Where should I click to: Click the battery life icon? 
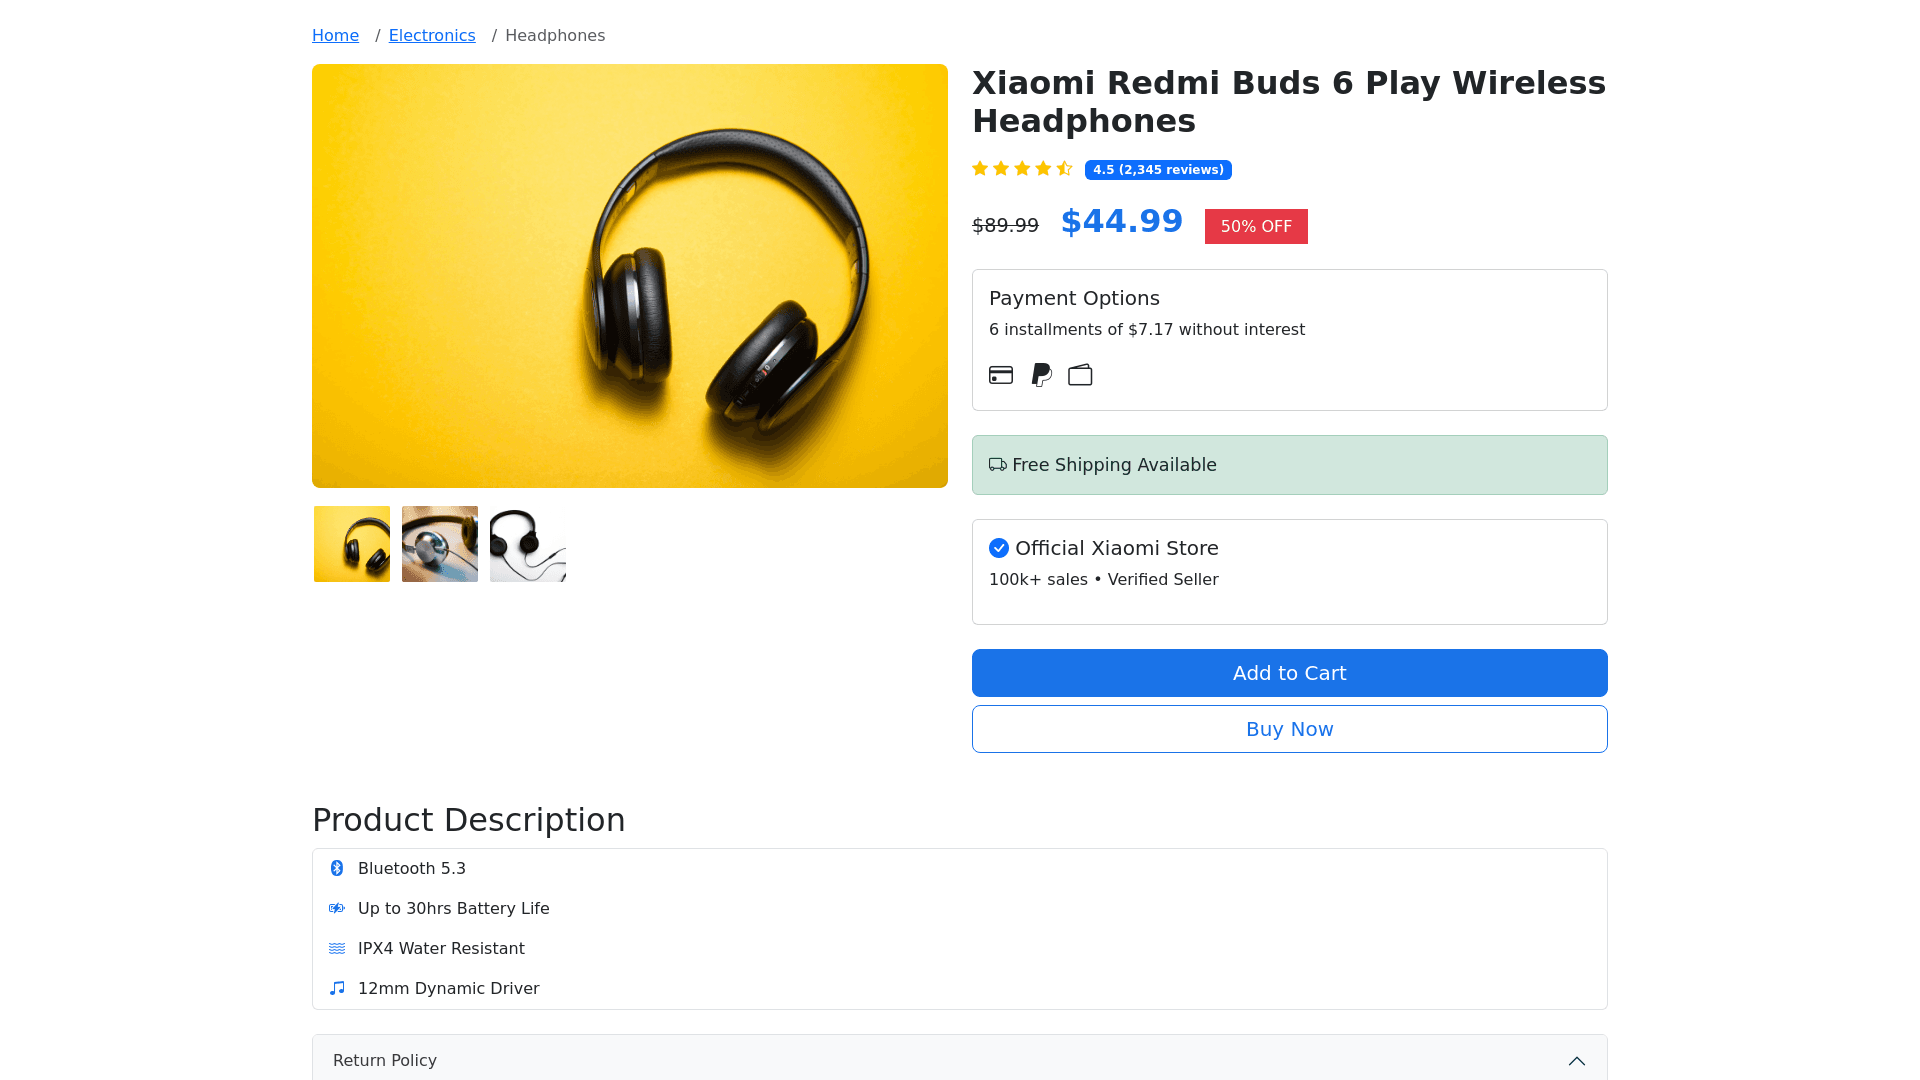tap(337, 908)
